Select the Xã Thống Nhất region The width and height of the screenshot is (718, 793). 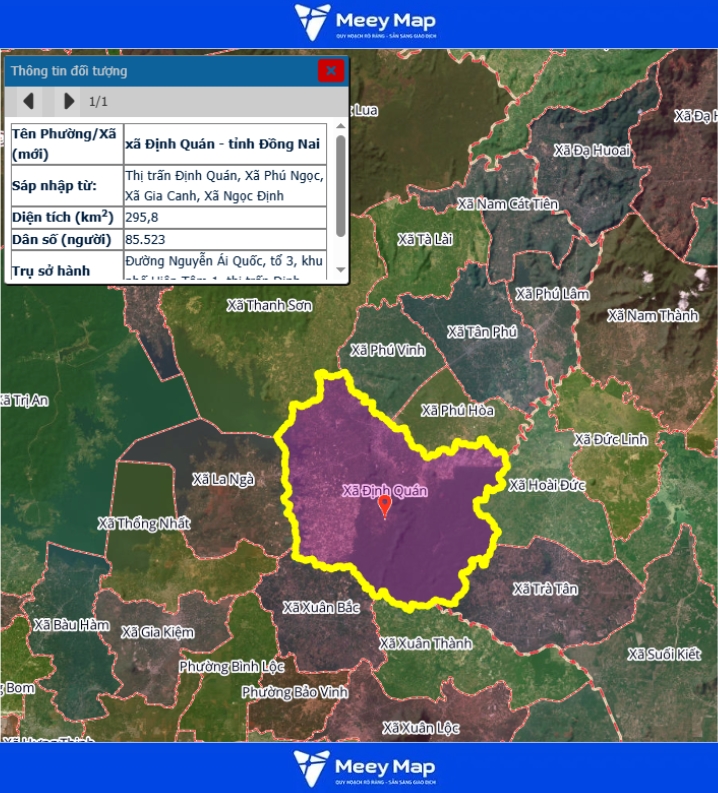point(144,523)
